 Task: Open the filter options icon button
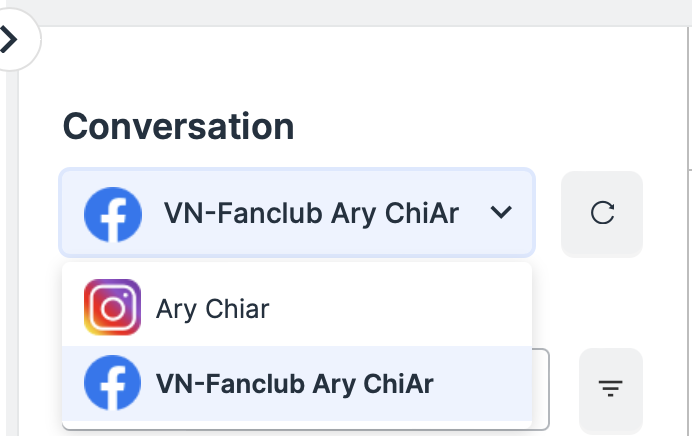610,389
